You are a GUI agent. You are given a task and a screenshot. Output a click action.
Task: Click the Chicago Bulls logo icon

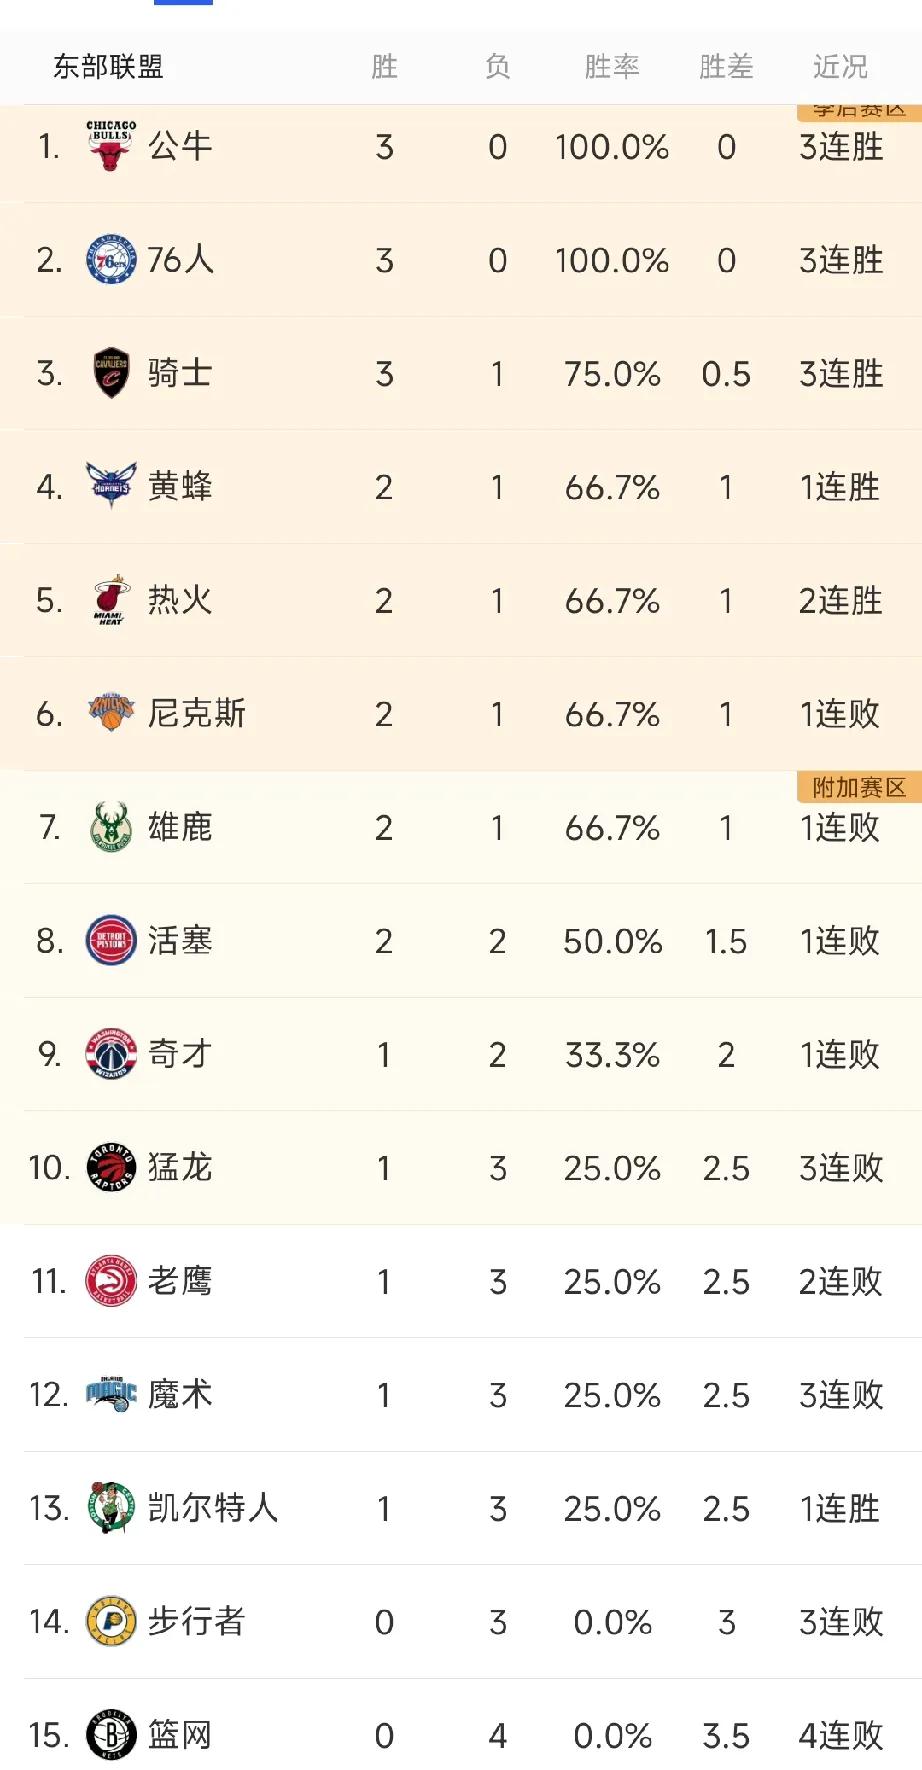(x=111, y=146)
